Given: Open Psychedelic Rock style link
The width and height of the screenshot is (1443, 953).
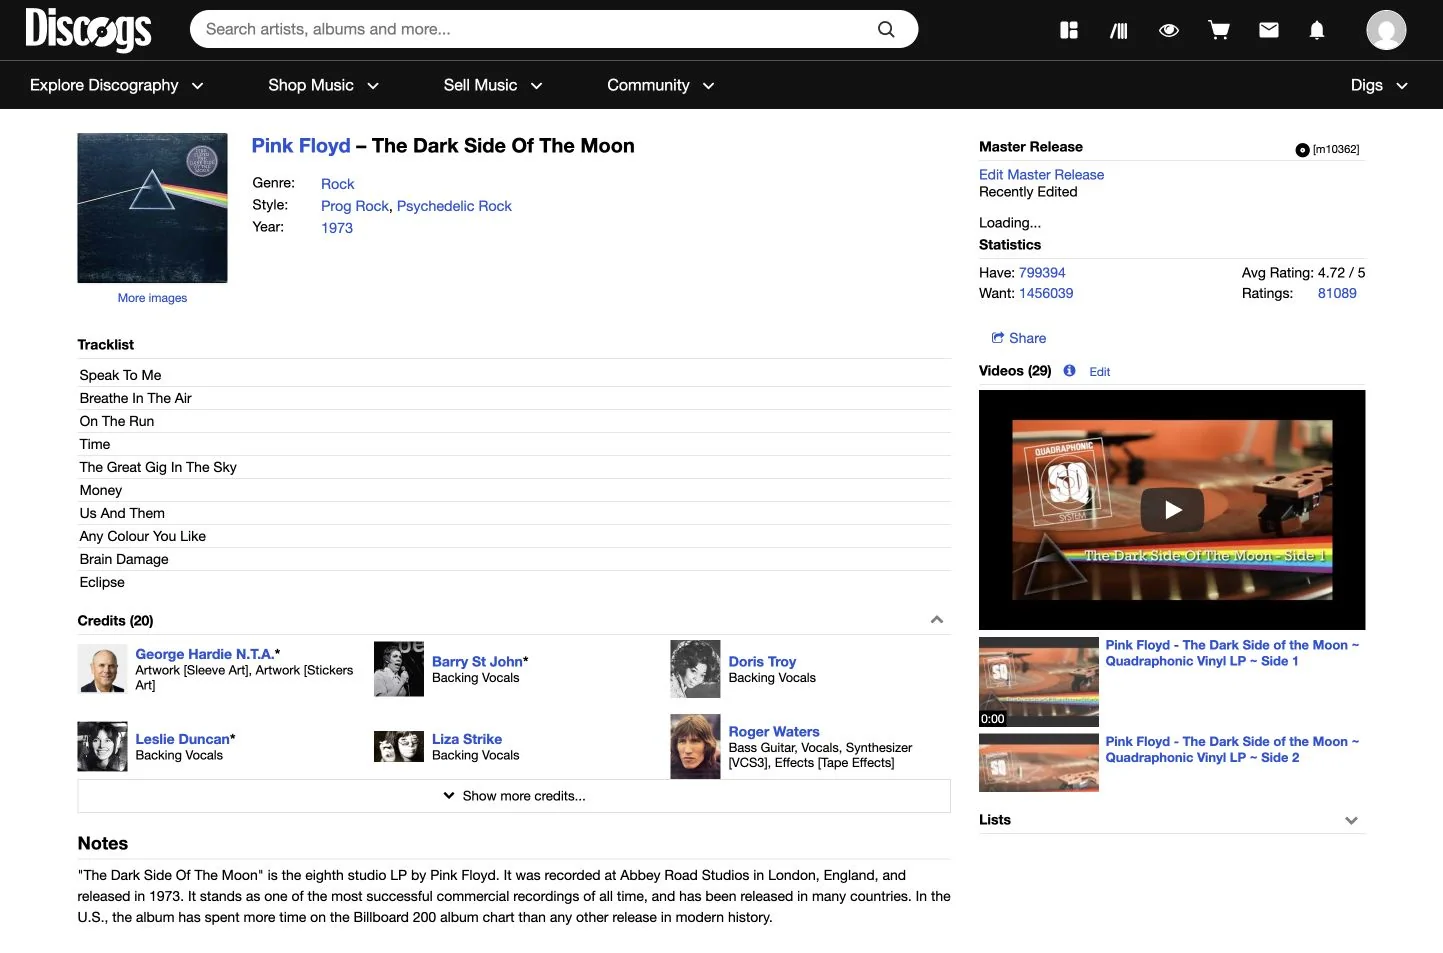Looking at the screenshot, I should pyautogui.click(x=454, y=206).
